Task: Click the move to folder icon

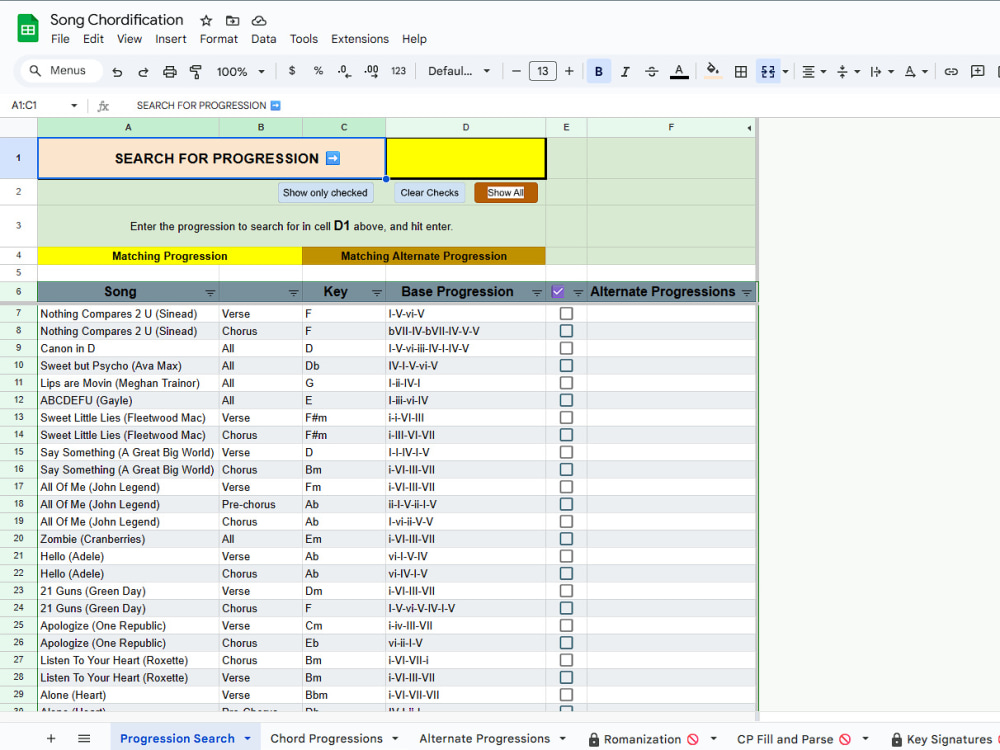Action: 232,20
